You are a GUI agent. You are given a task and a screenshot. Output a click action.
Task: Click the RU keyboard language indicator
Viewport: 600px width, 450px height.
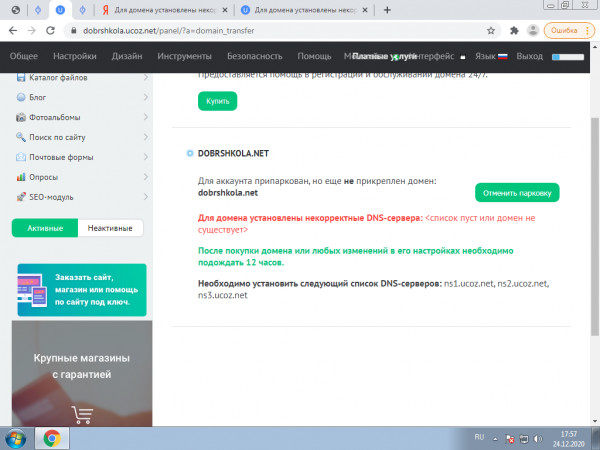[479, 437]
